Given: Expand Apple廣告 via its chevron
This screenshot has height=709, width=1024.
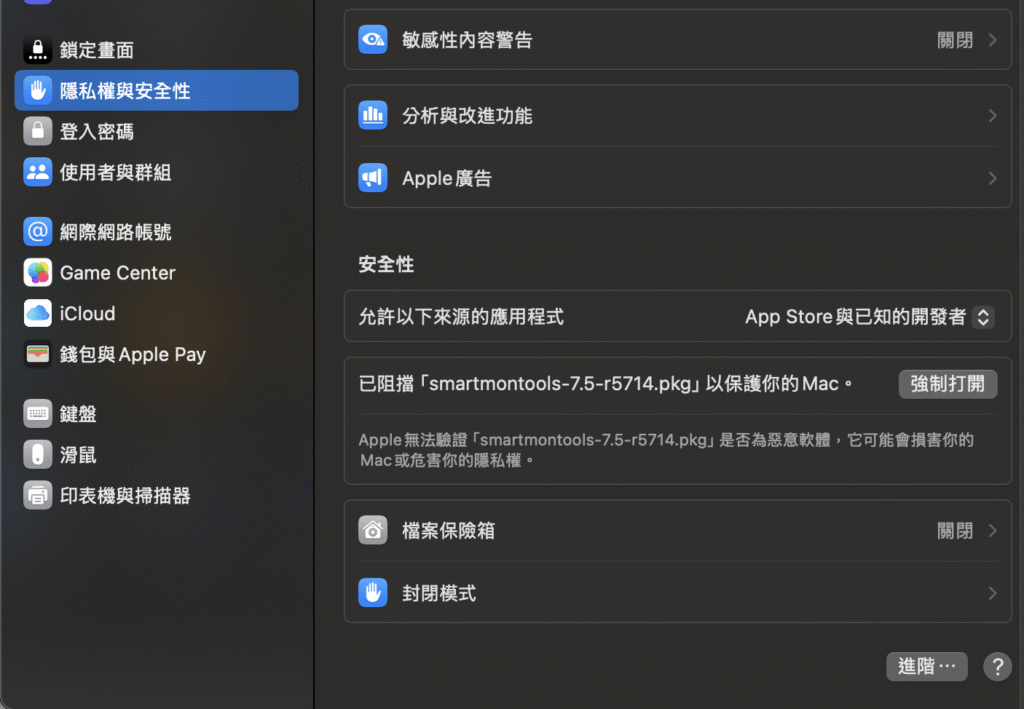Looking at the screenshot, I should [x=992, y=179].
